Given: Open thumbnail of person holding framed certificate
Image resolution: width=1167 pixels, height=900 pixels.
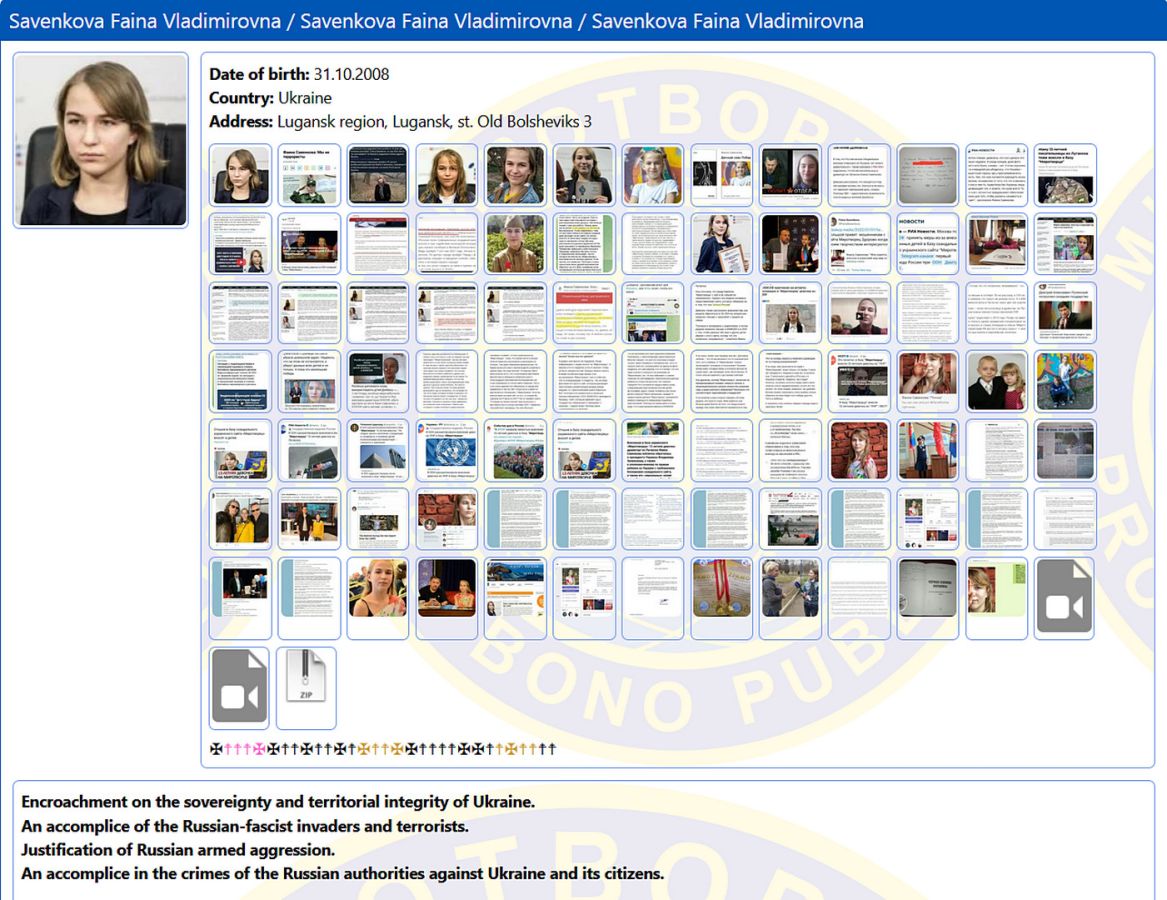Looking at the screenshot, I should [x=721, y=243].
